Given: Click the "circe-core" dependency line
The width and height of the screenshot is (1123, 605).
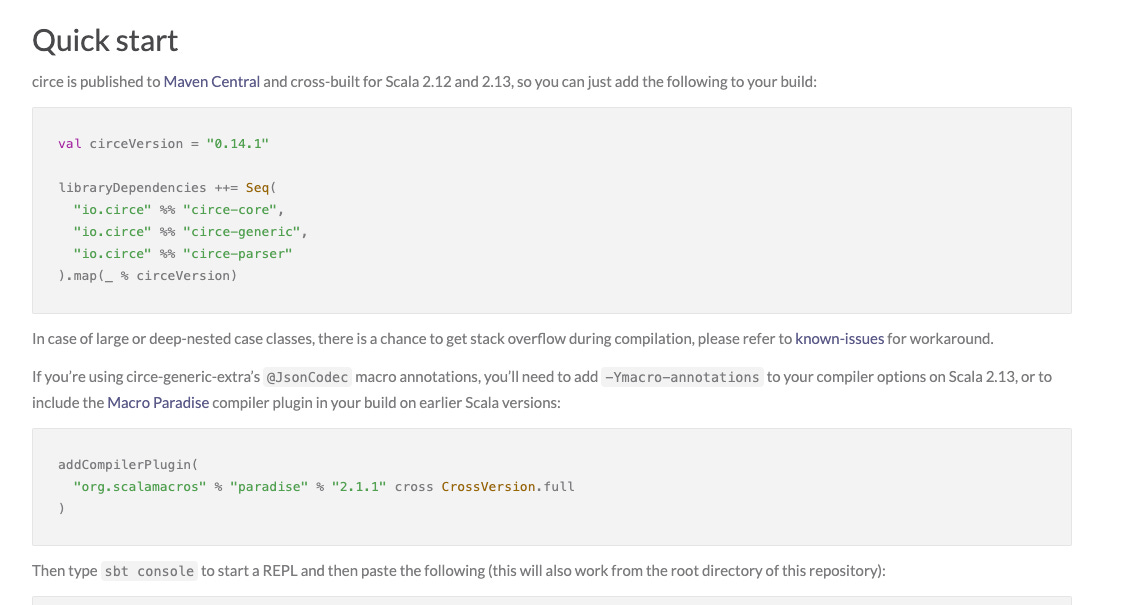Looking at the screenshot, I should pos(178,210).
